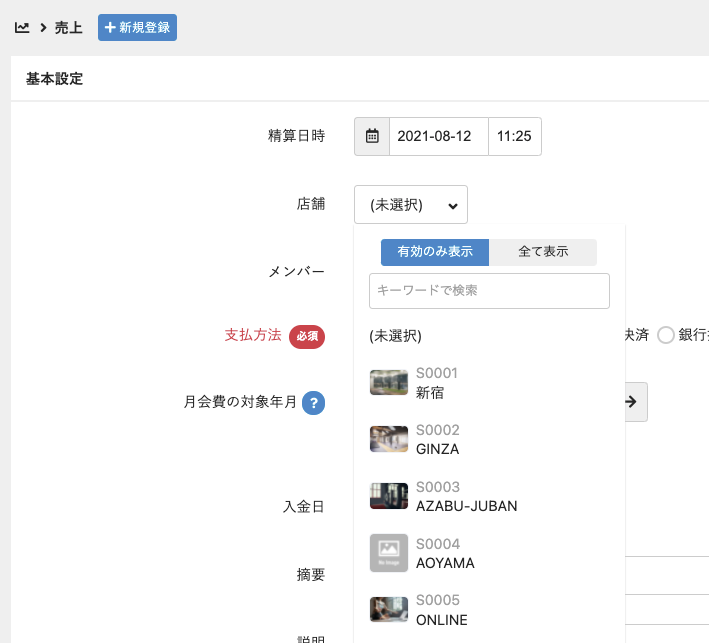Click the AOYAMA no-image placeholder icon
709x643 pixels.
pyautogui.click(x=389, y=553)
